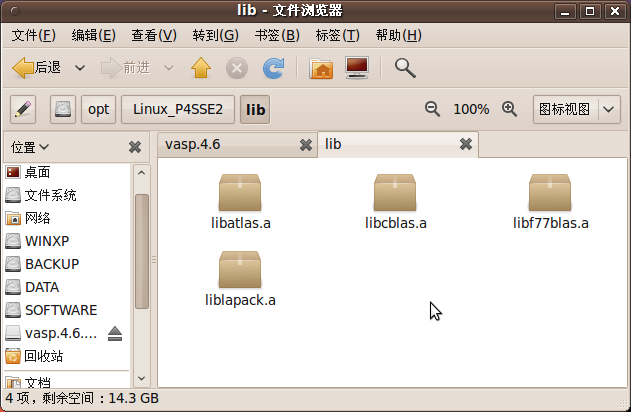Open the back history dropdown arrow

(80, 68)
